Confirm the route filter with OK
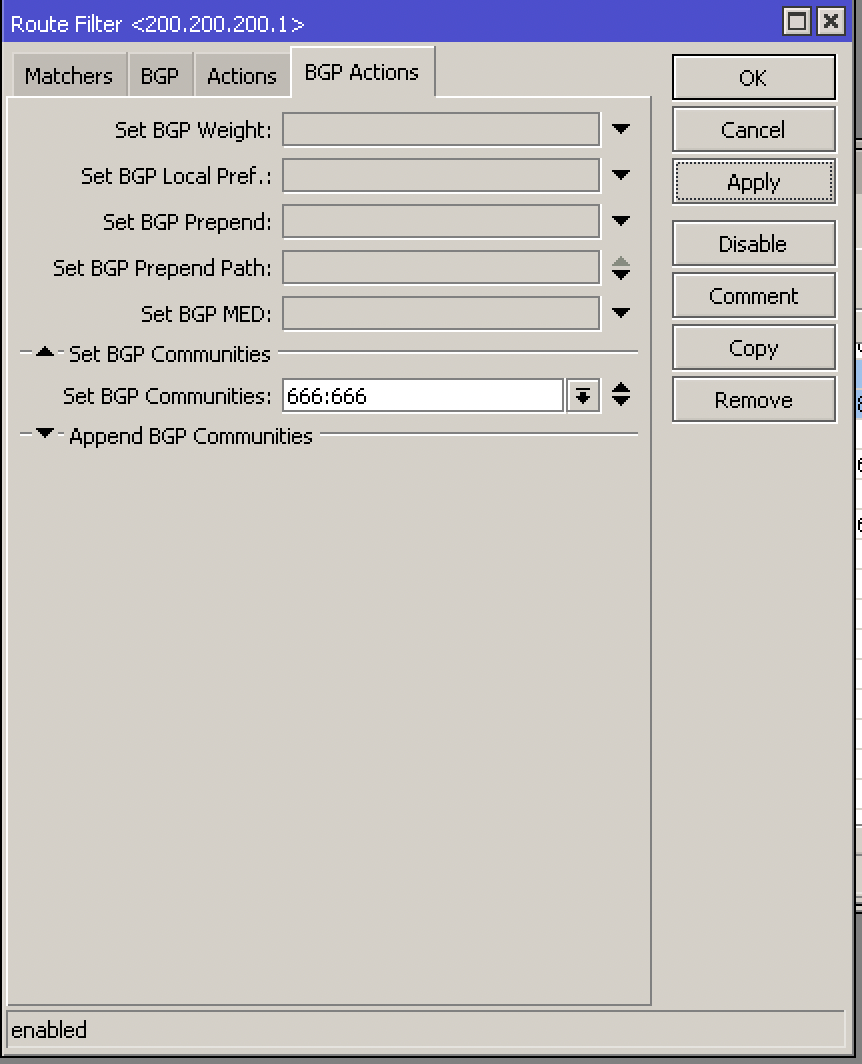The image size is (862, 1064). (753, 78)
